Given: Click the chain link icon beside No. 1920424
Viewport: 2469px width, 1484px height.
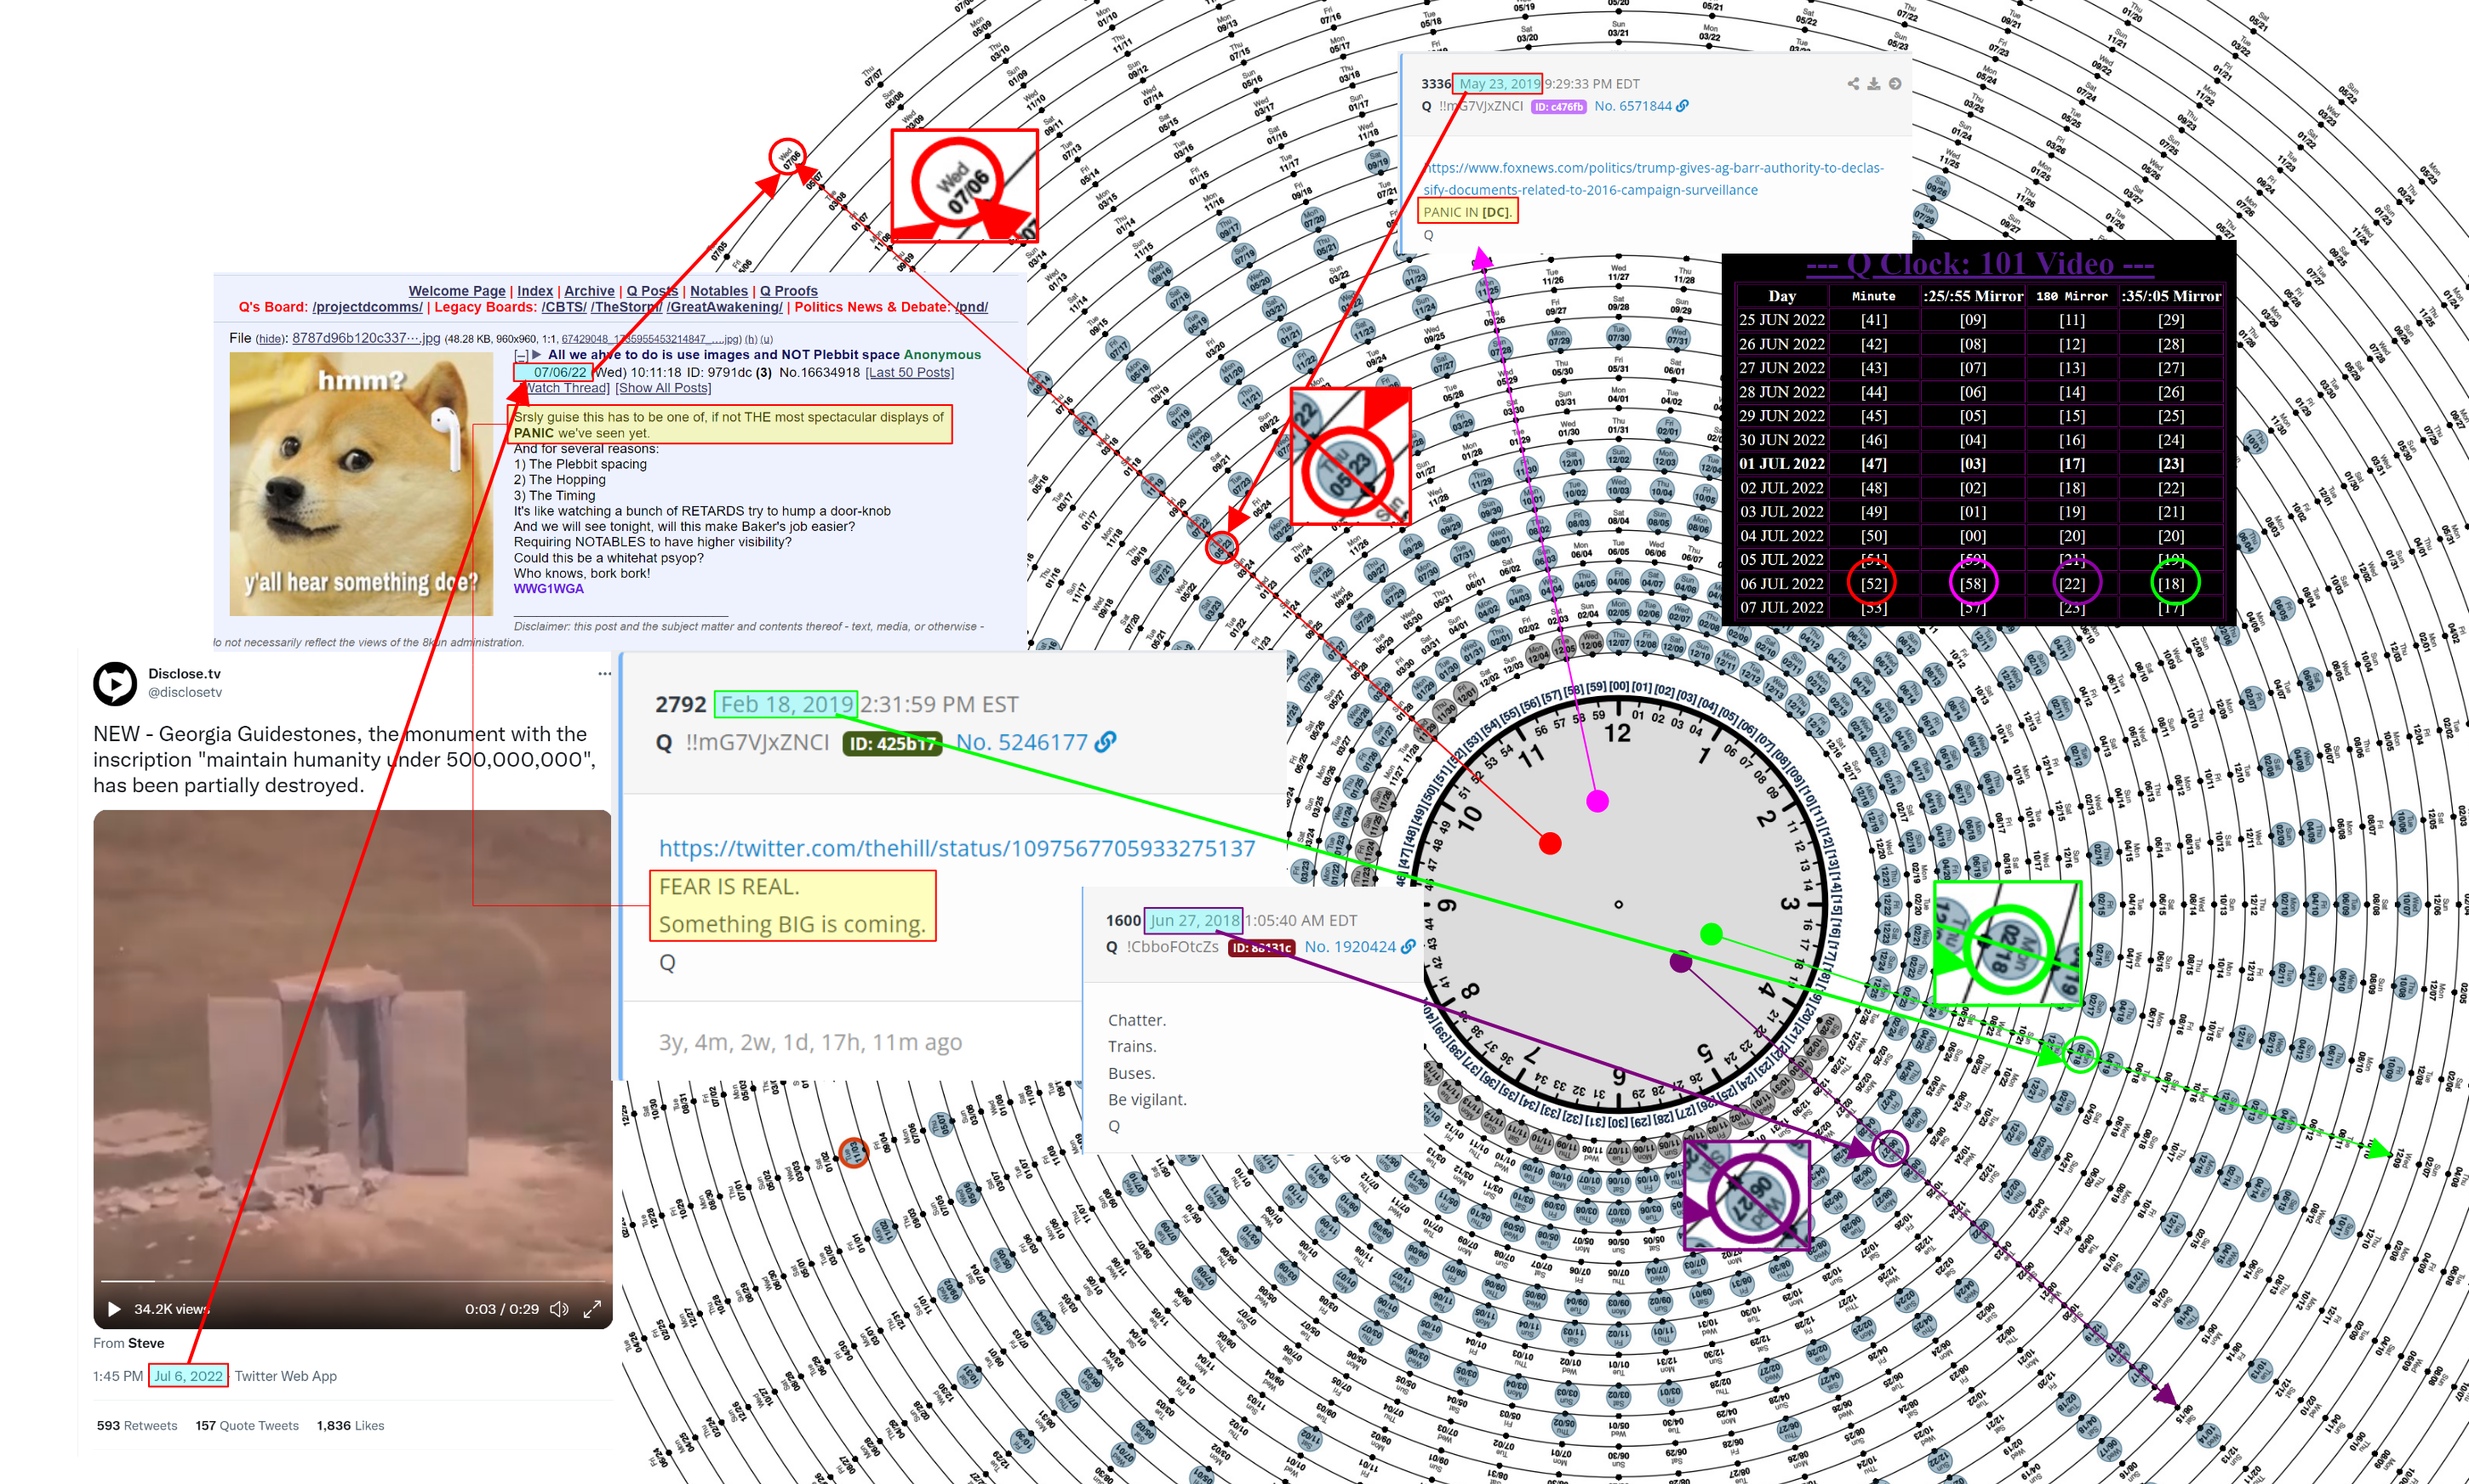Looking at the screenshot, I should point(1408,946).
